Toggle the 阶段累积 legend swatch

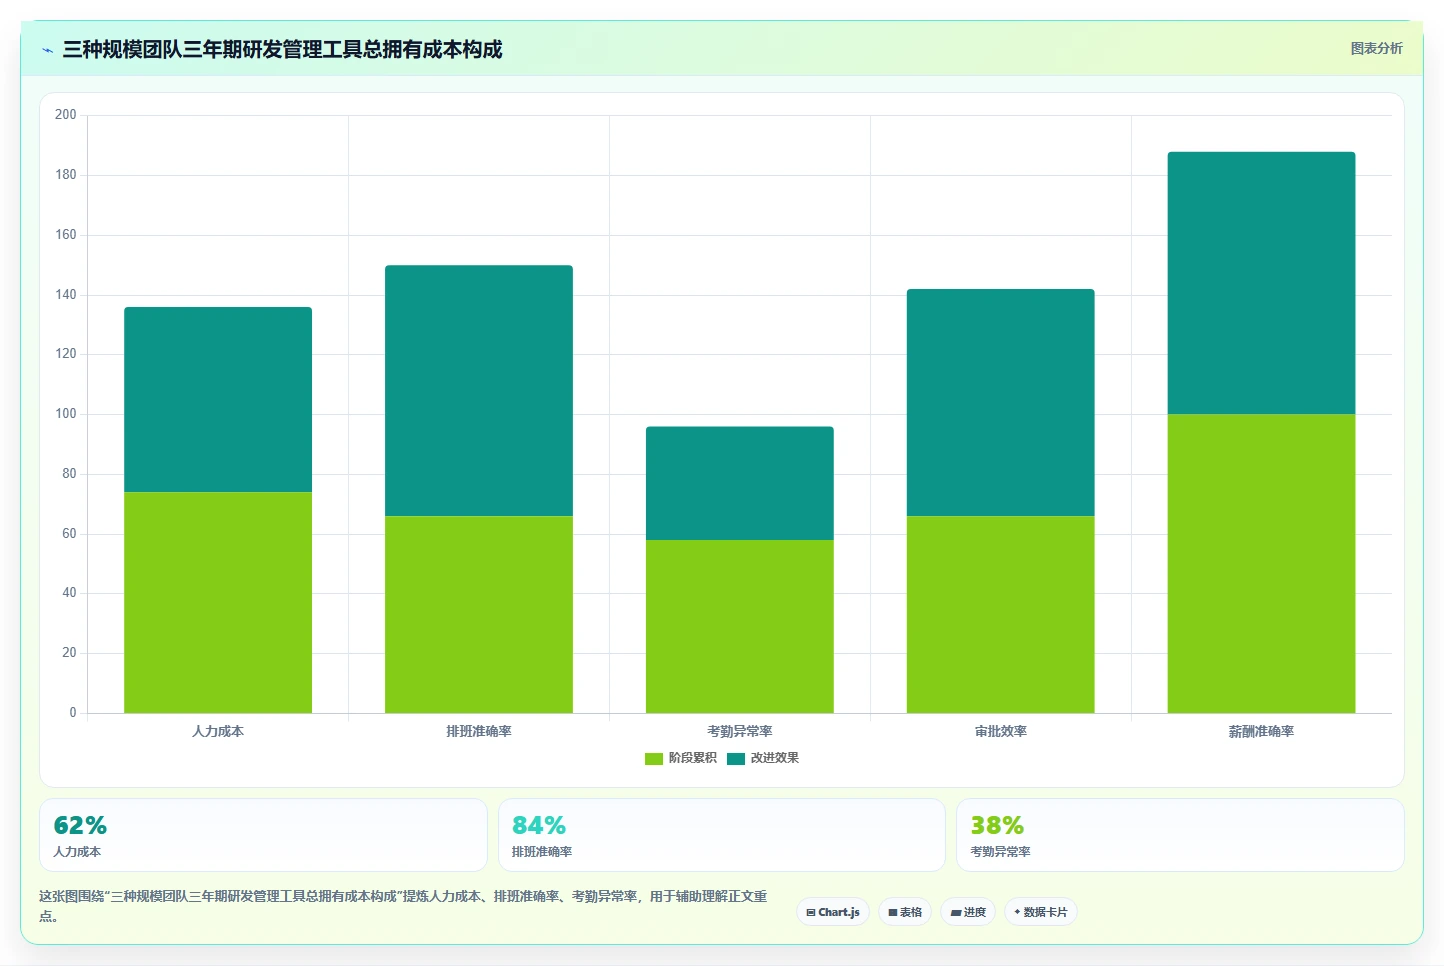pyautogui.click(x=654, y=759)
